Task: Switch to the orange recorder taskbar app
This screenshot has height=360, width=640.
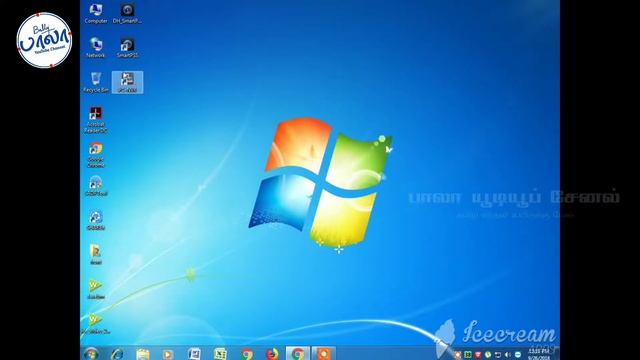Action: pyautogui.click(x=324, y=353)
